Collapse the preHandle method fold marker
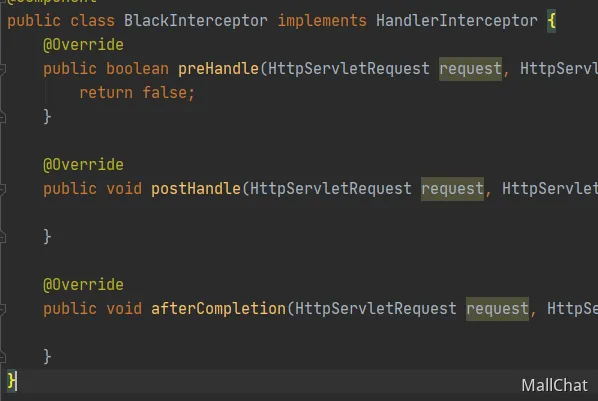The image size is (598, 401). point(2,69)
